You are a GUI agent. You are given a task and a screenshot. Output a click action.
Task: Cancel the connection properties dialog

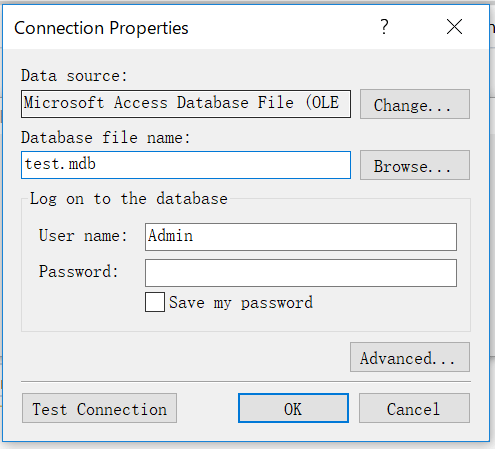click(x=414, y=408)
